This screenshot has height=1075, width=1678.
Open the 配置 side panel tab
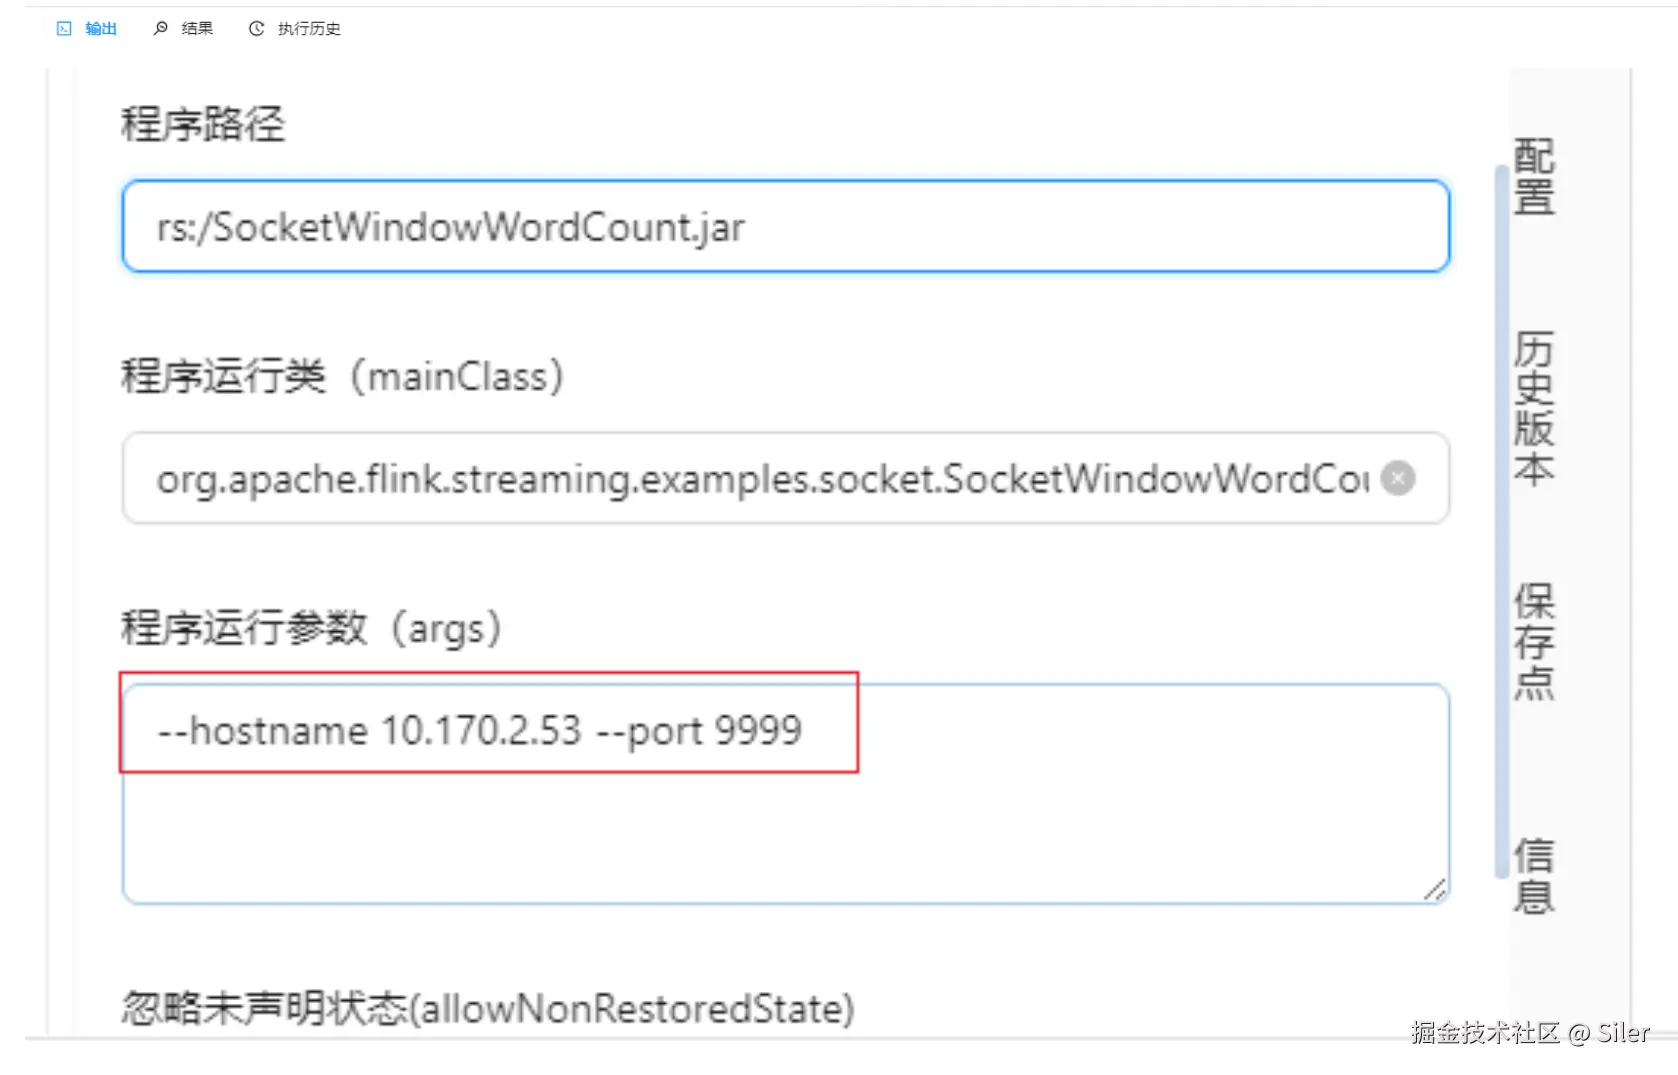pos(1533,177)
